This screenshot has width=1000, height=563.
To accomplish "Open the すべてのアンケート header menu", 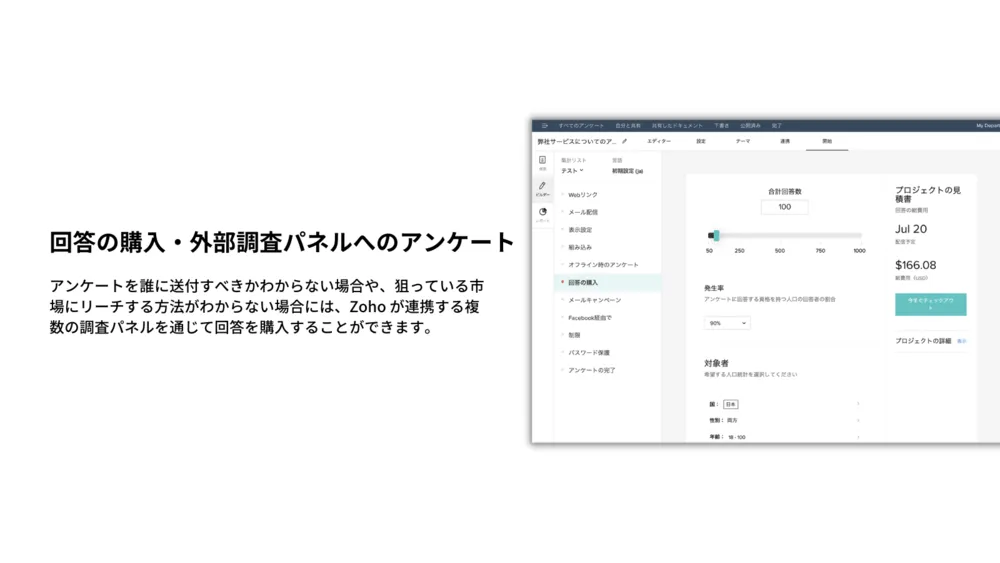I will click(x=581, y=126).
